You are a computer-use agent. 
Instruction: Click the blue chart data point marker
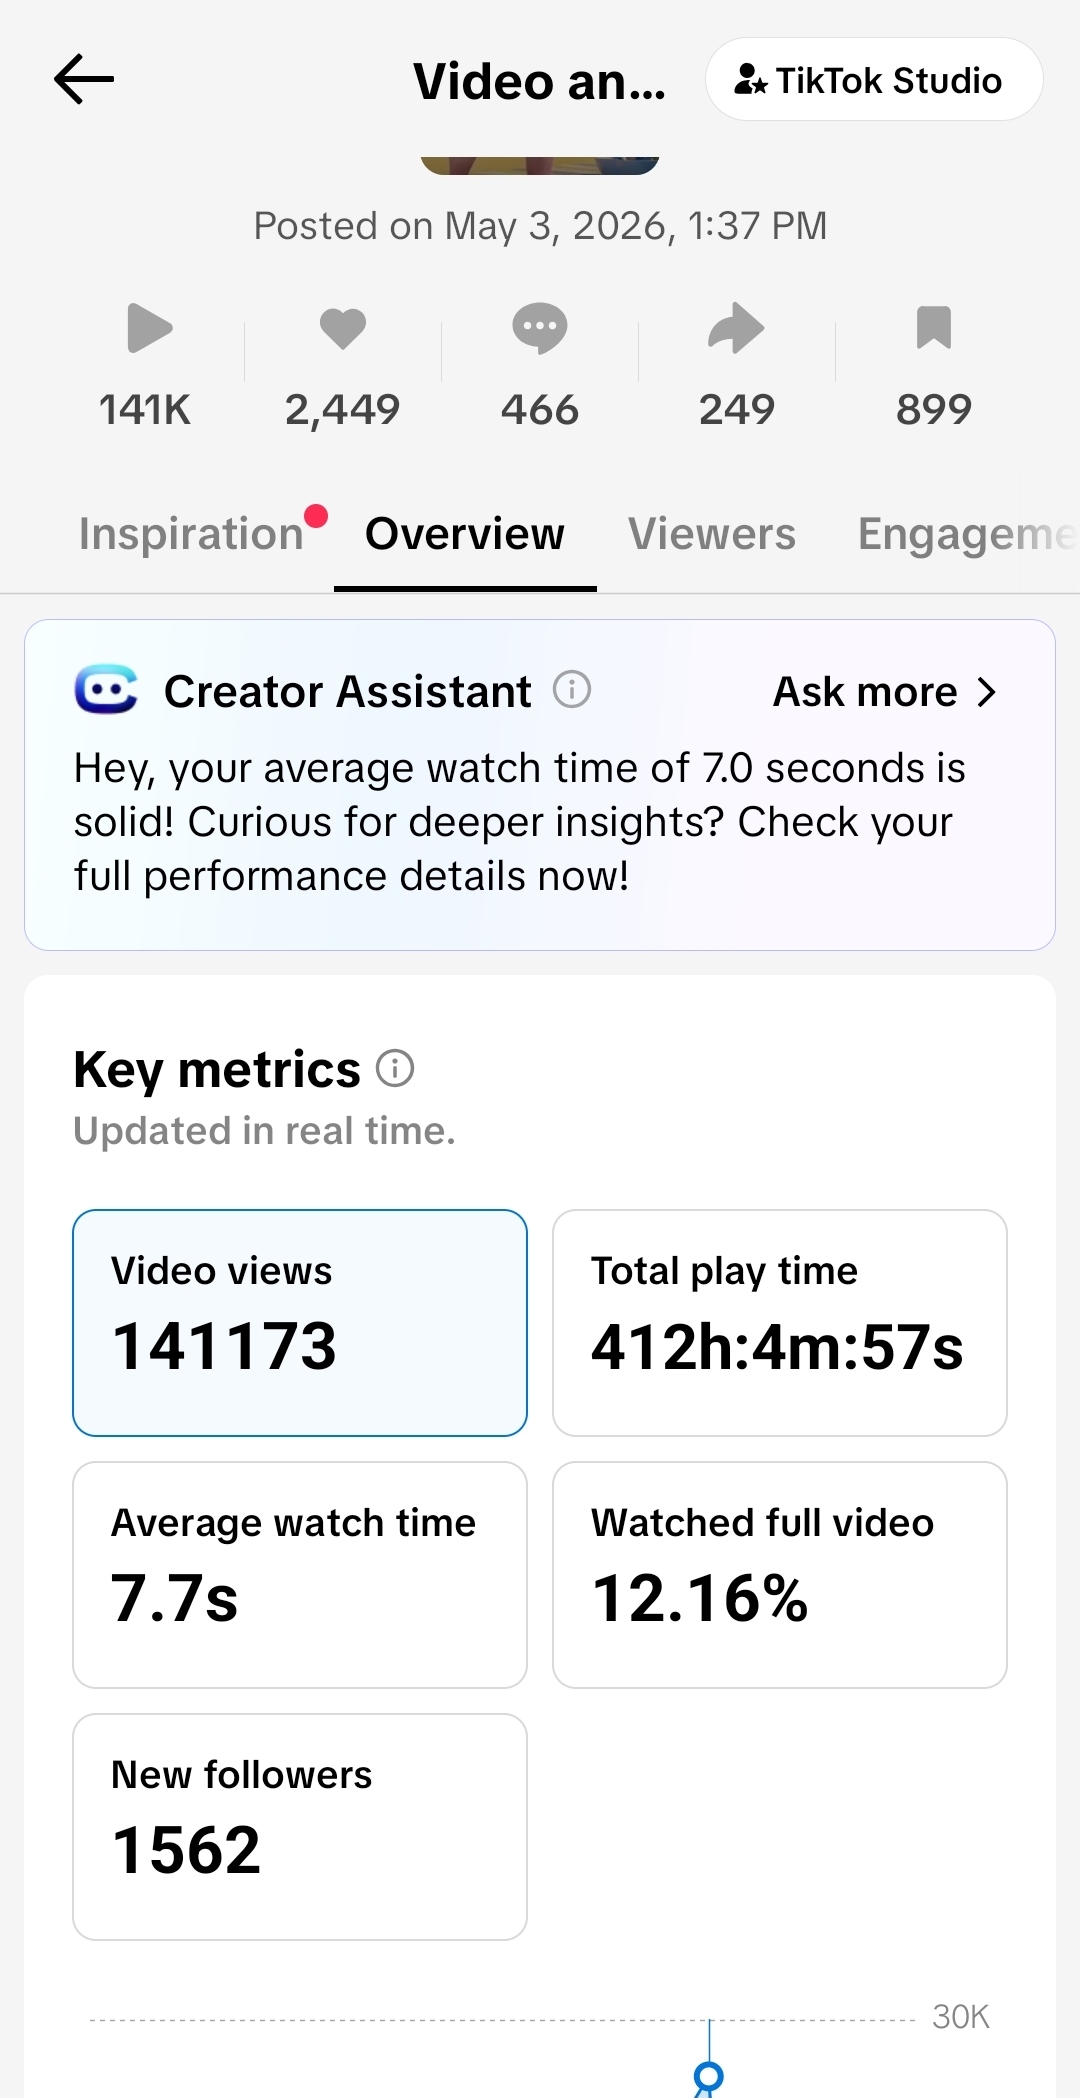[x=709, y=2076]
